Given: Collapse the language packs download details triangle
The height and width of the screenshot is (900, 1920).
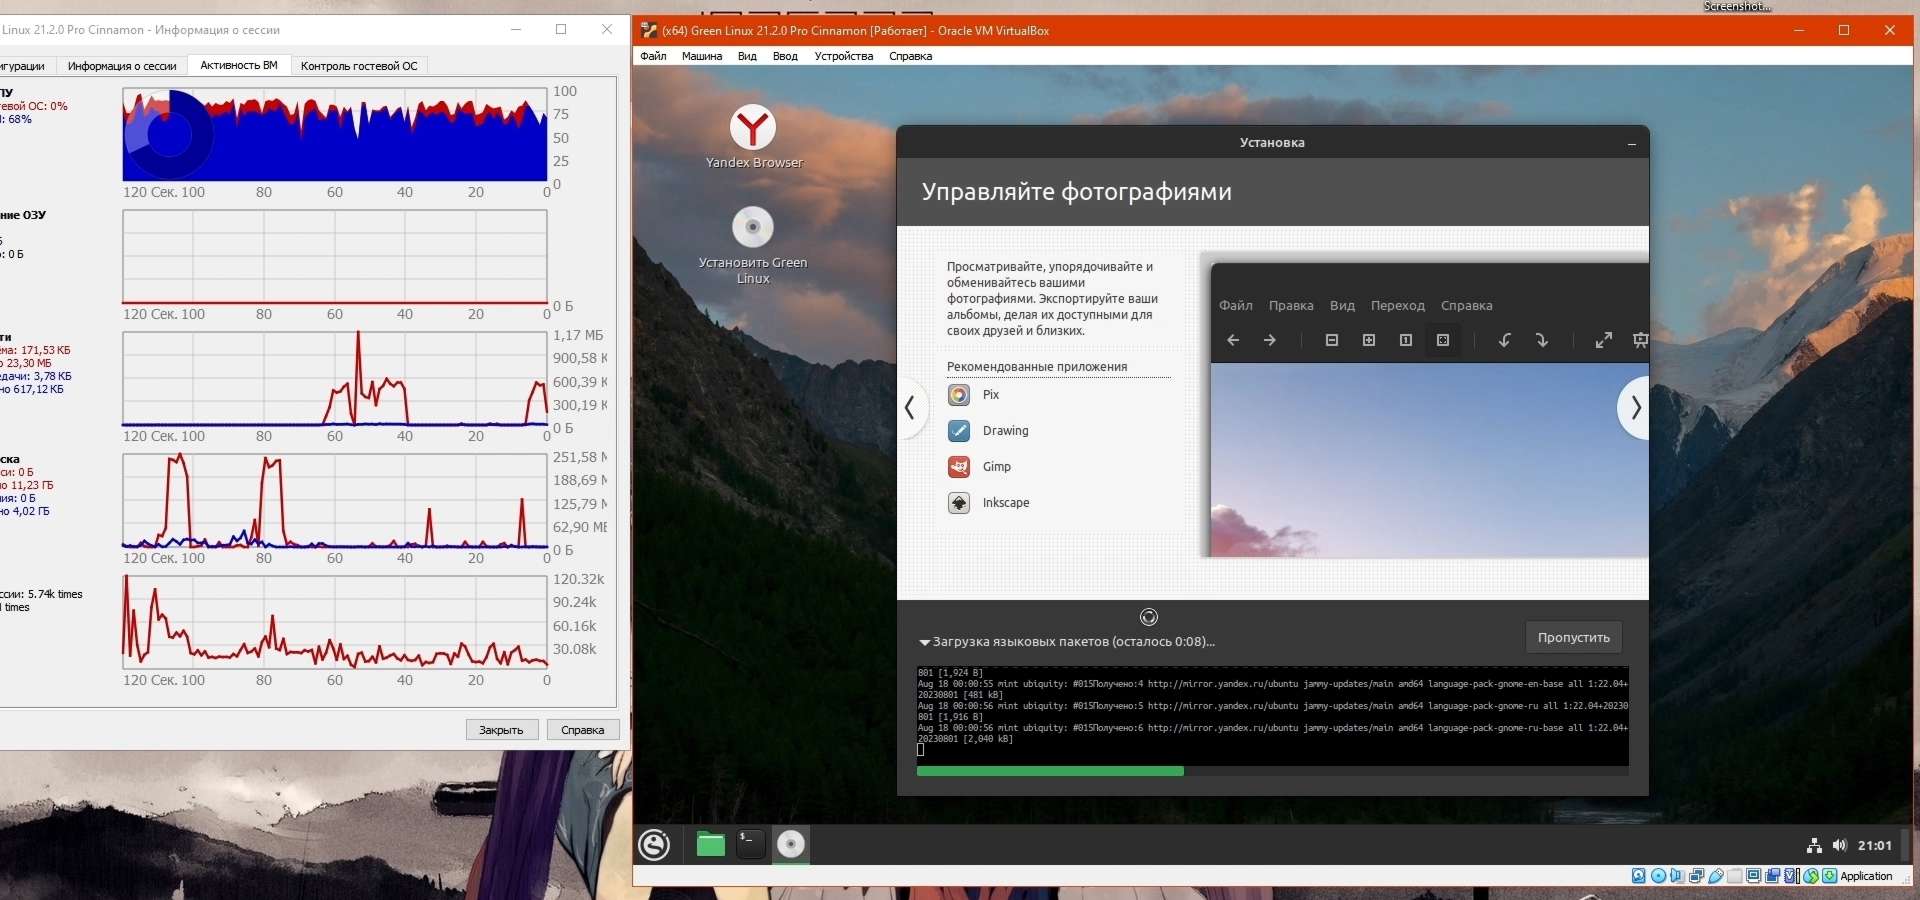Looking at the screenshot, I should (924, 642).
